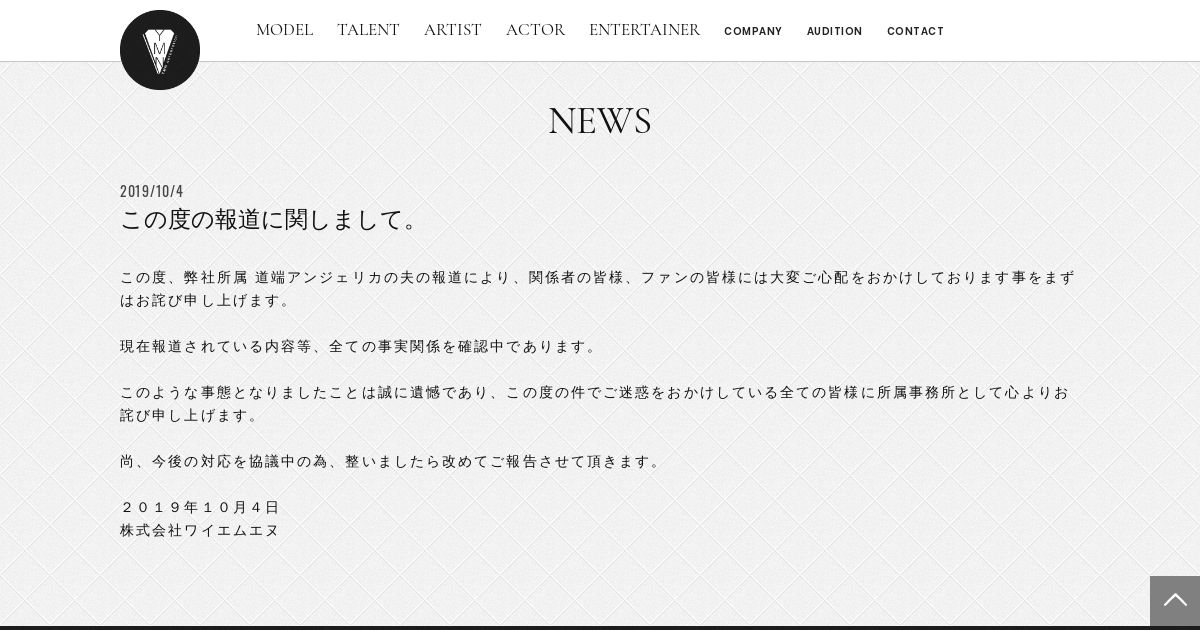Viewport: 1200px width, 630px height.
Task: Jump to top using the up-arrow button
Action: tap(1175, 601)
